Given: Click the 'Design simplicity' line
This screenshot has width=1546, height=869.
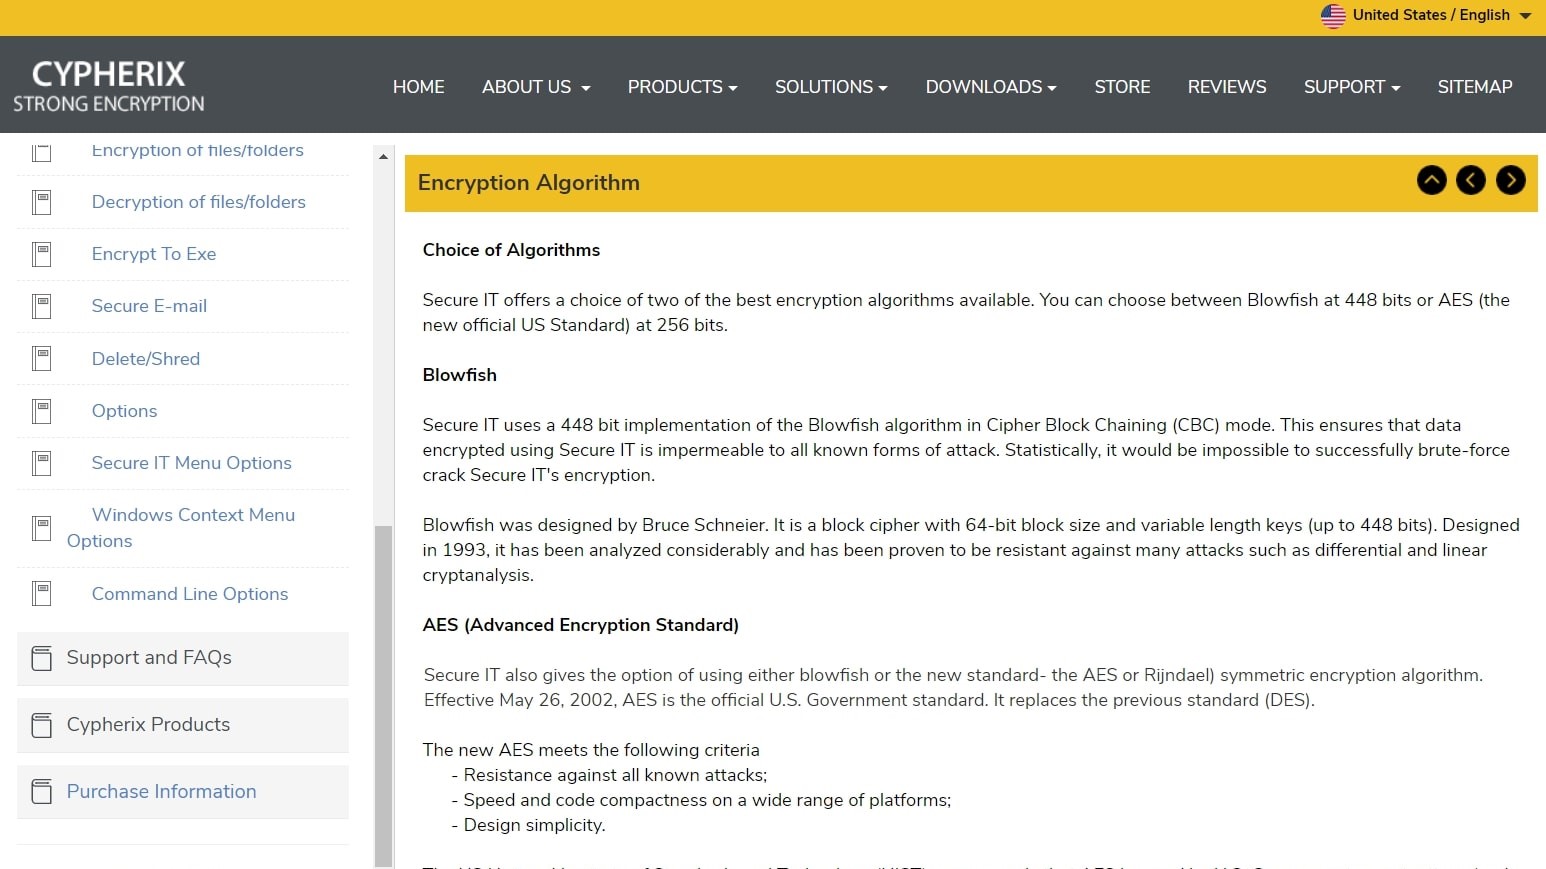Looking at the screenshot, I should click(x=528, y=825).
